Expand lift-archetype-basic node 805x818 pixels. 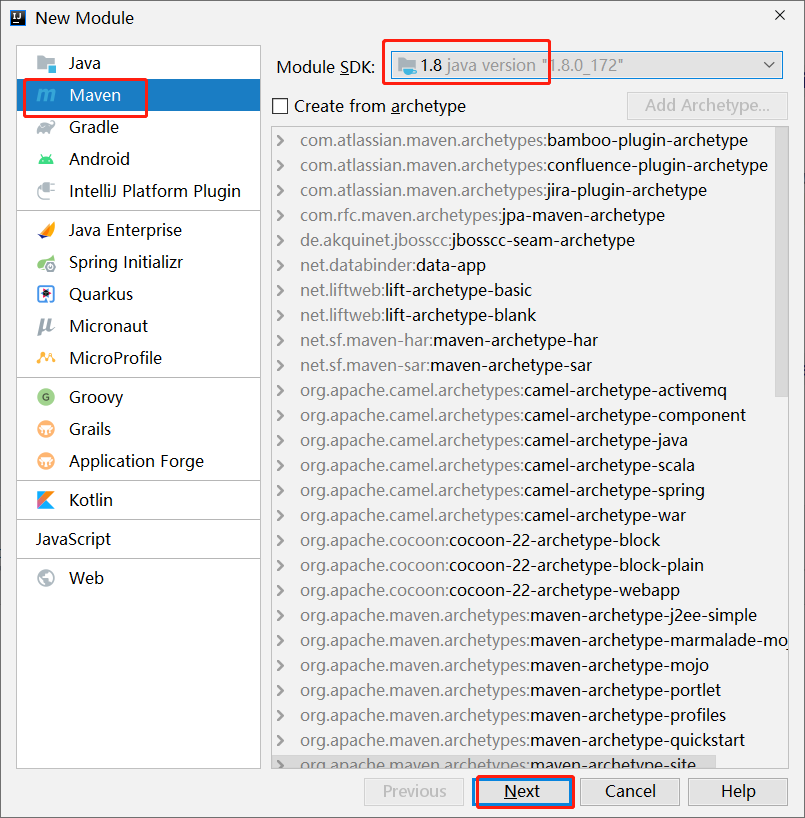281,291
